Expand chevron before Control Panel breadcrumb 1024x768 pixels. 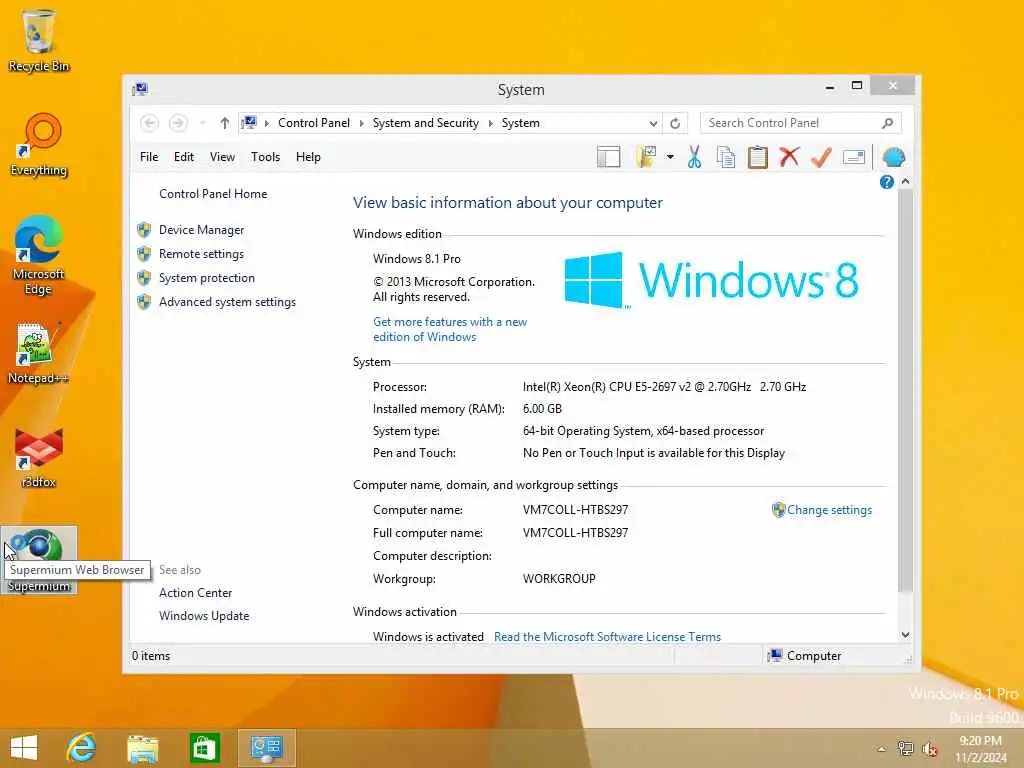[266, 123]
